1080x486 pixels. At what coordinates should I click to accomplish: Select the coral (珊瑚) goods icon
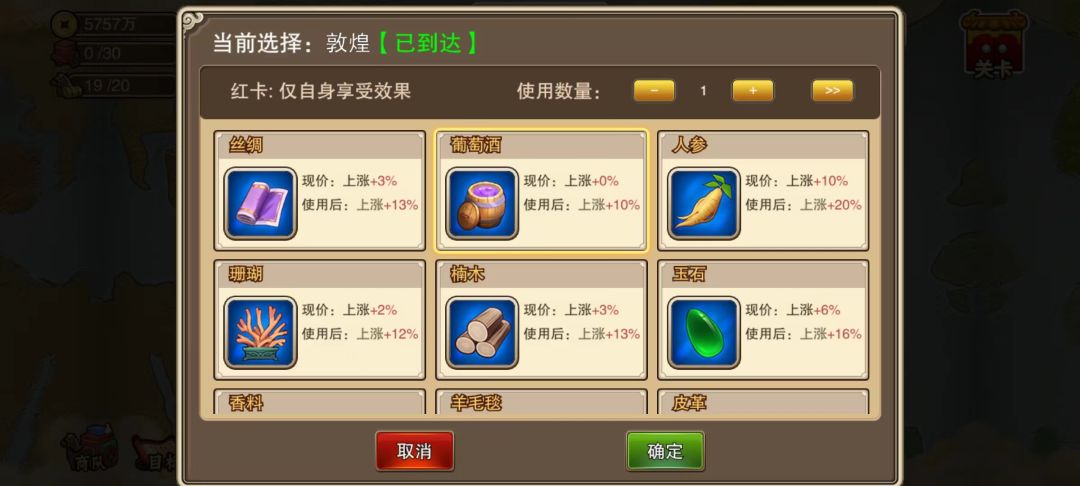pyautogui.click(x=260, y=333)
